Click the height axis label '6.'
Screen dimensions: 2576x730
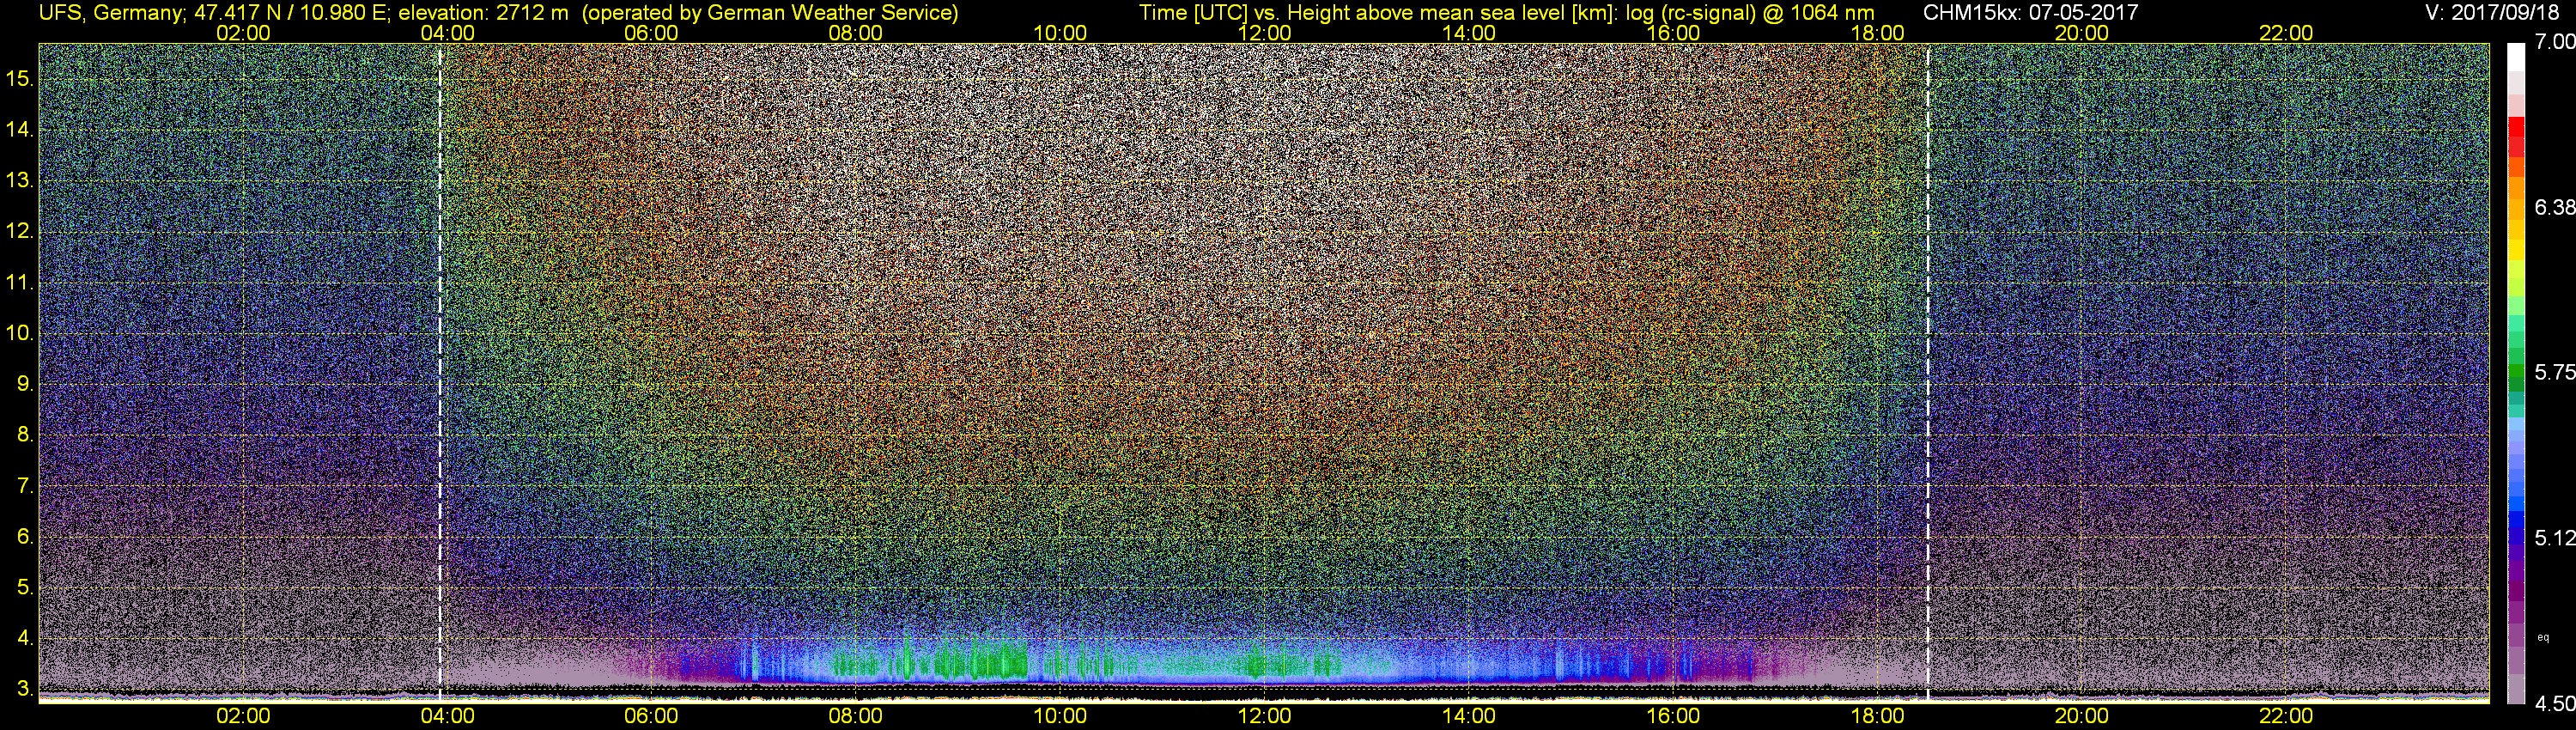[26, 536]
